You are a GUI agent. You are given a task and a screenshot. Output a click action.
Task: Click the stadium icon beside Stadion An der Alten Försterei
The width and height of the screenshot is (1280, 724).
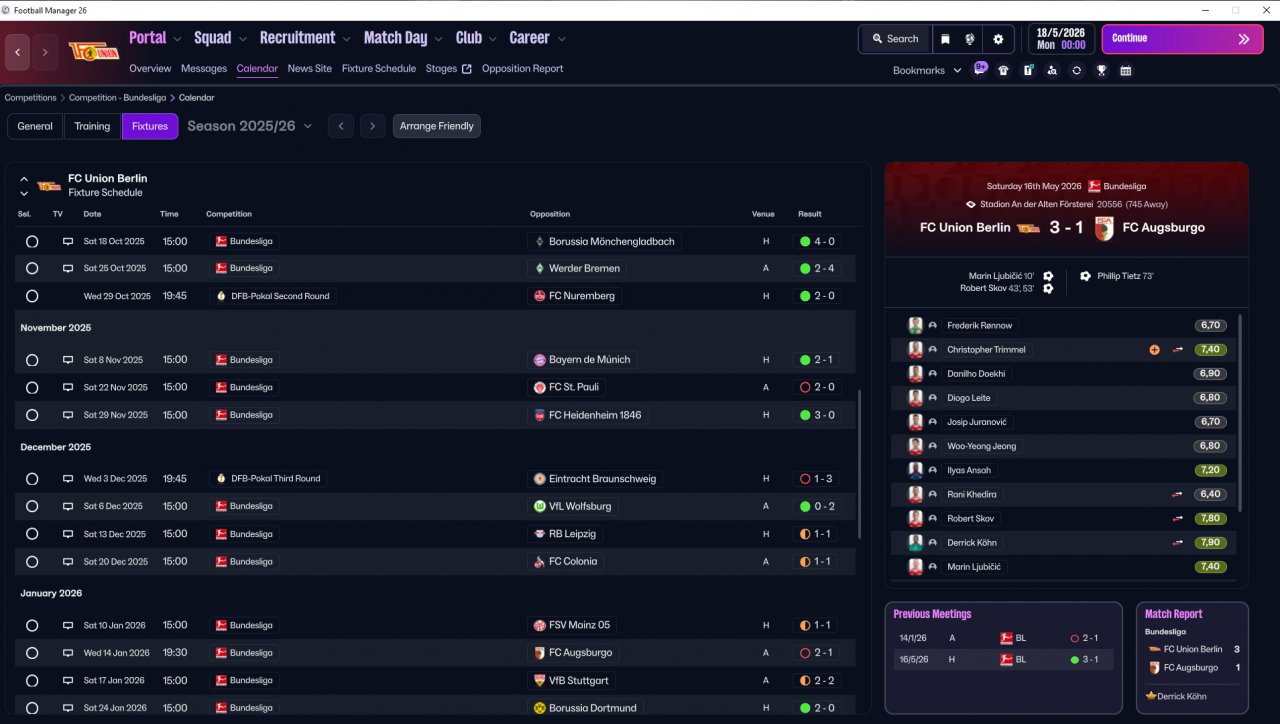(x=970, y=204)
